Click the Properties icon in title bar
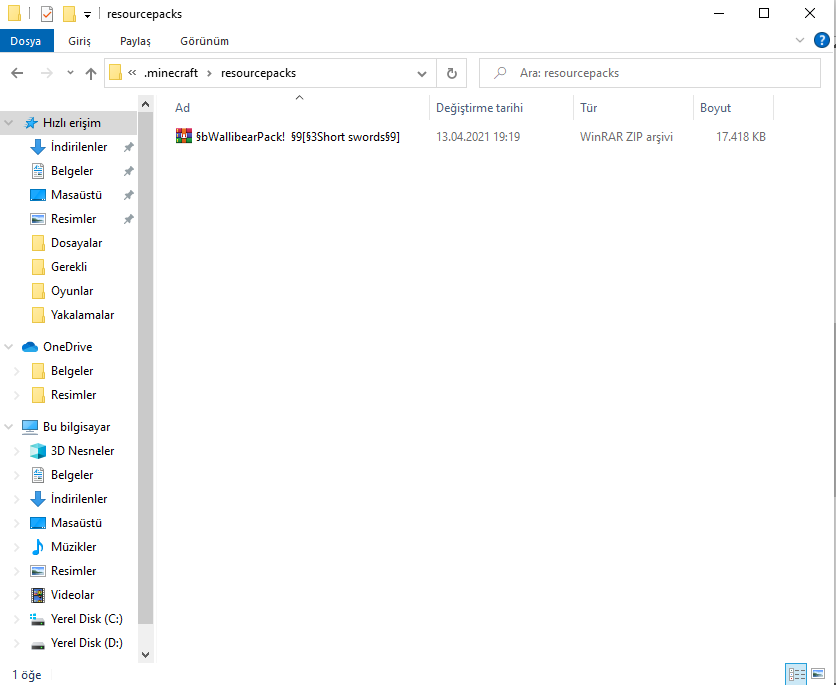 click(x=47, y=14)
